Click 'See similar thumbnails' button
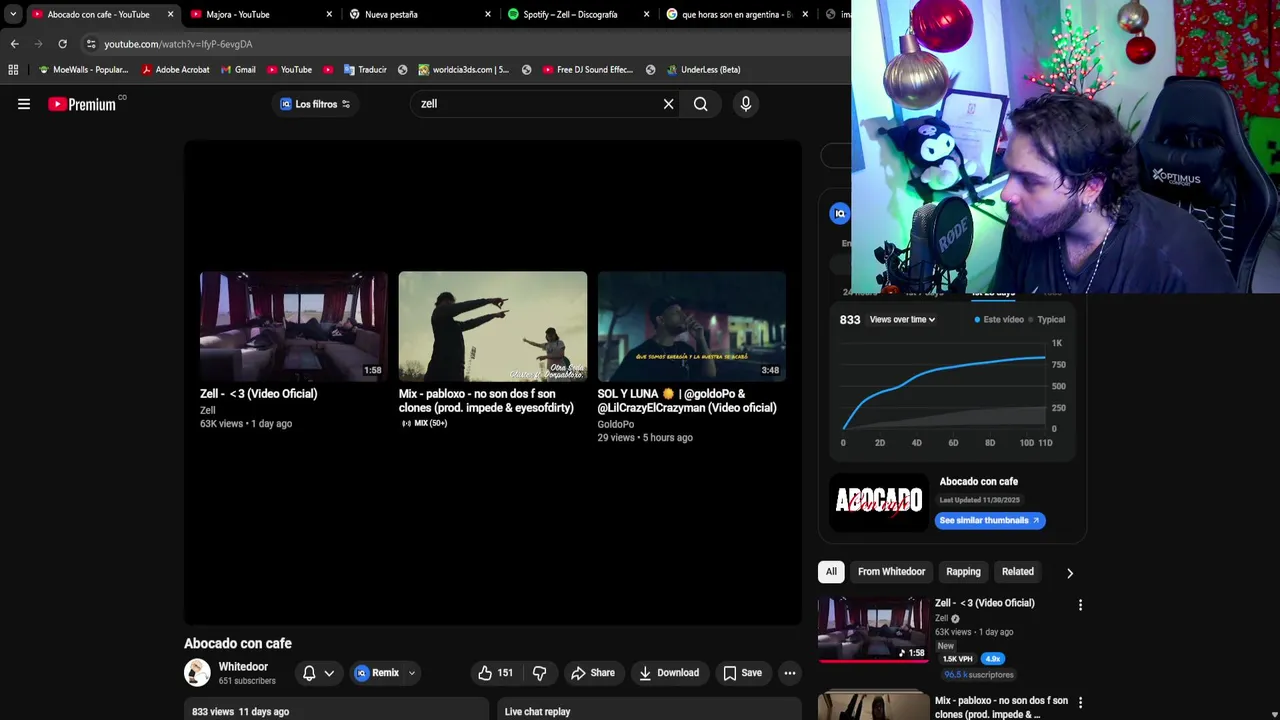 990,520
